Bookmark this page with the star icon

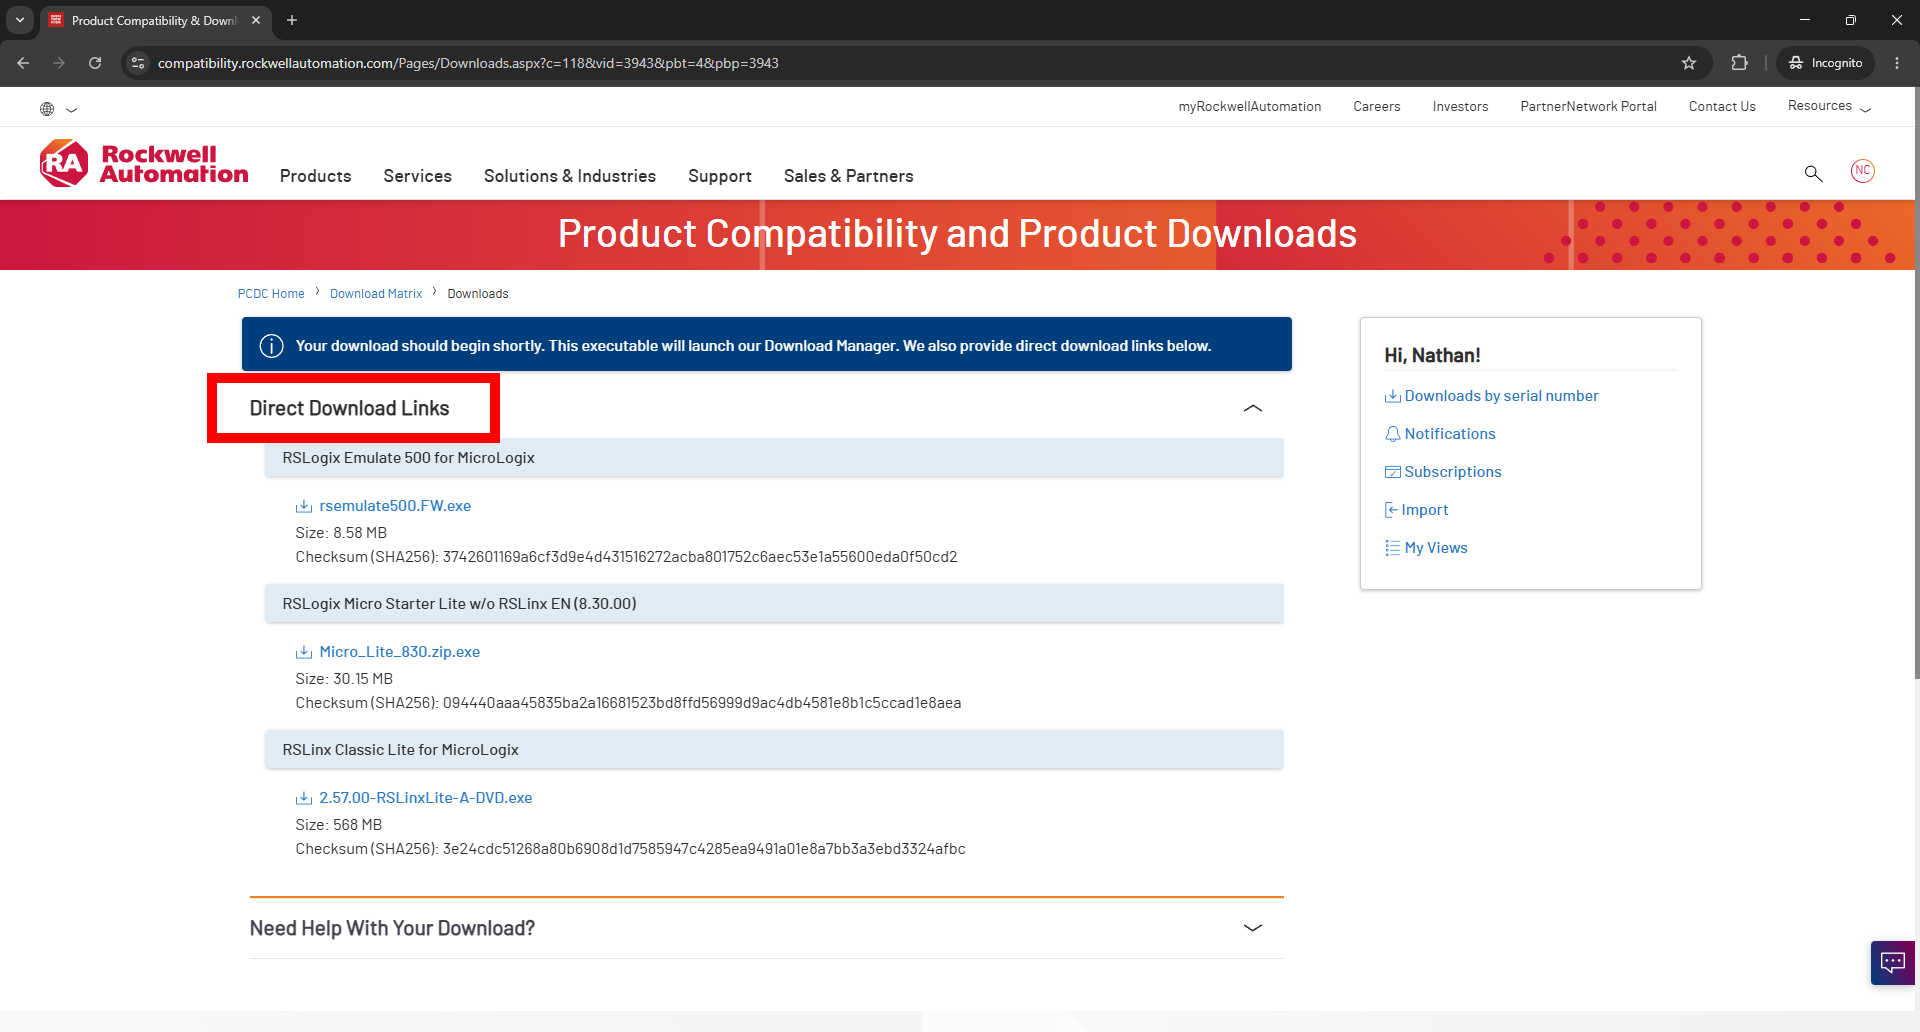click(x=1689, y=63)
